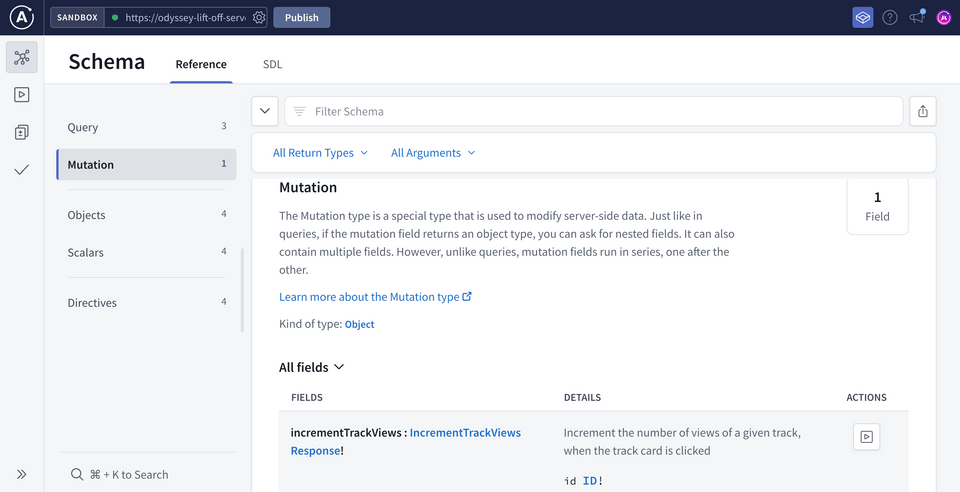Open the connection settings gear icon
The height and width of the screenshot is (492, 960).
259,18
